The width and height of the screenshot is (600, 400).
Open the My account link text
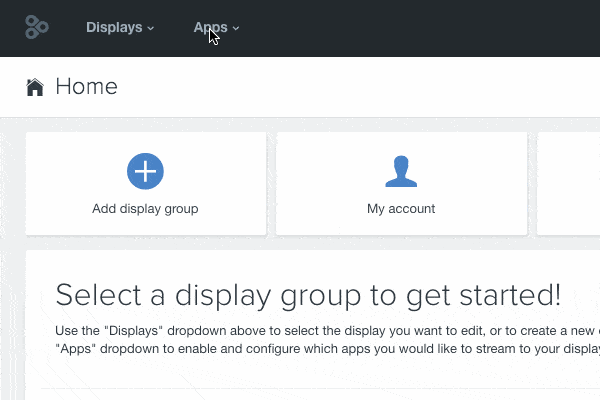point(401,209)
